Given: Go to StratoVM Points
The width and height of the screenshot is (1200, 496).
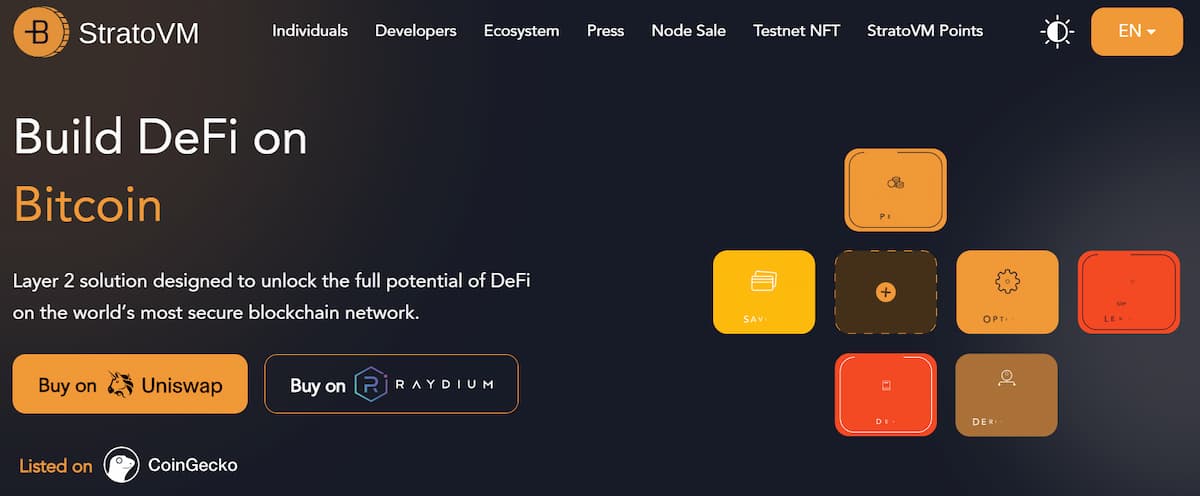Looking at the screenshot, I should 925,31.
